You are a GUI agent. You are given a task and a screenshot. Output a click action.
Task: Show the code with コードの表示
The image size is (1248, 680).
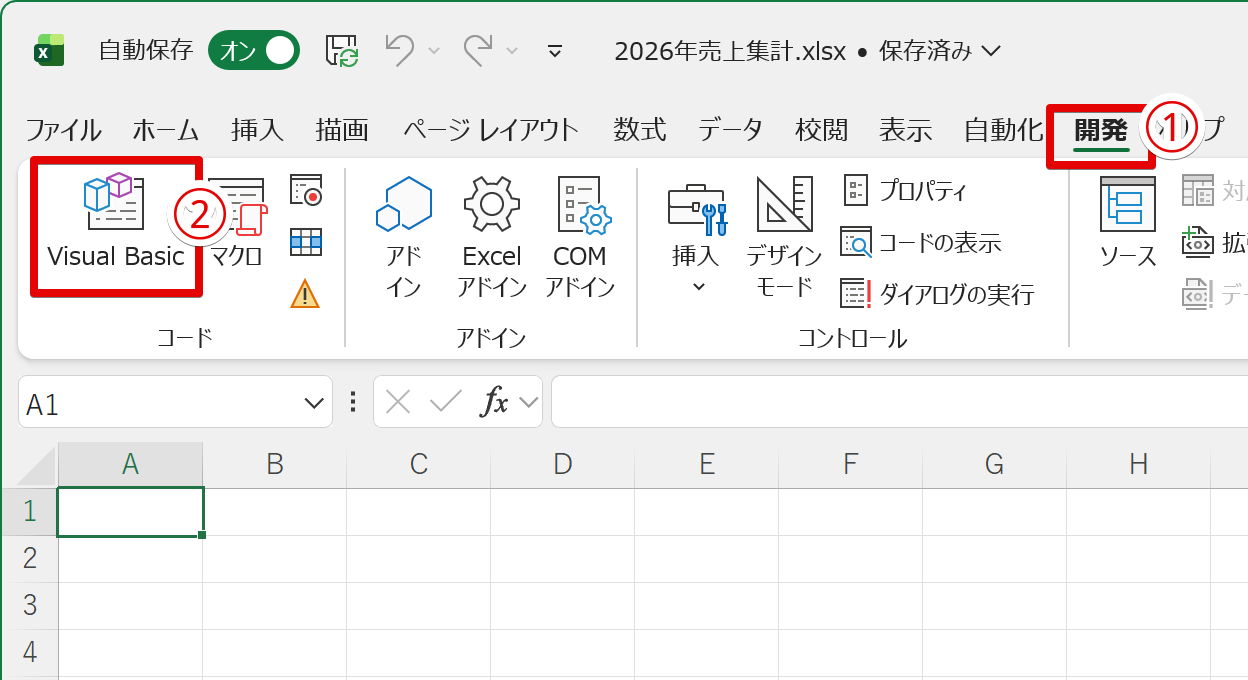[924, 241]
